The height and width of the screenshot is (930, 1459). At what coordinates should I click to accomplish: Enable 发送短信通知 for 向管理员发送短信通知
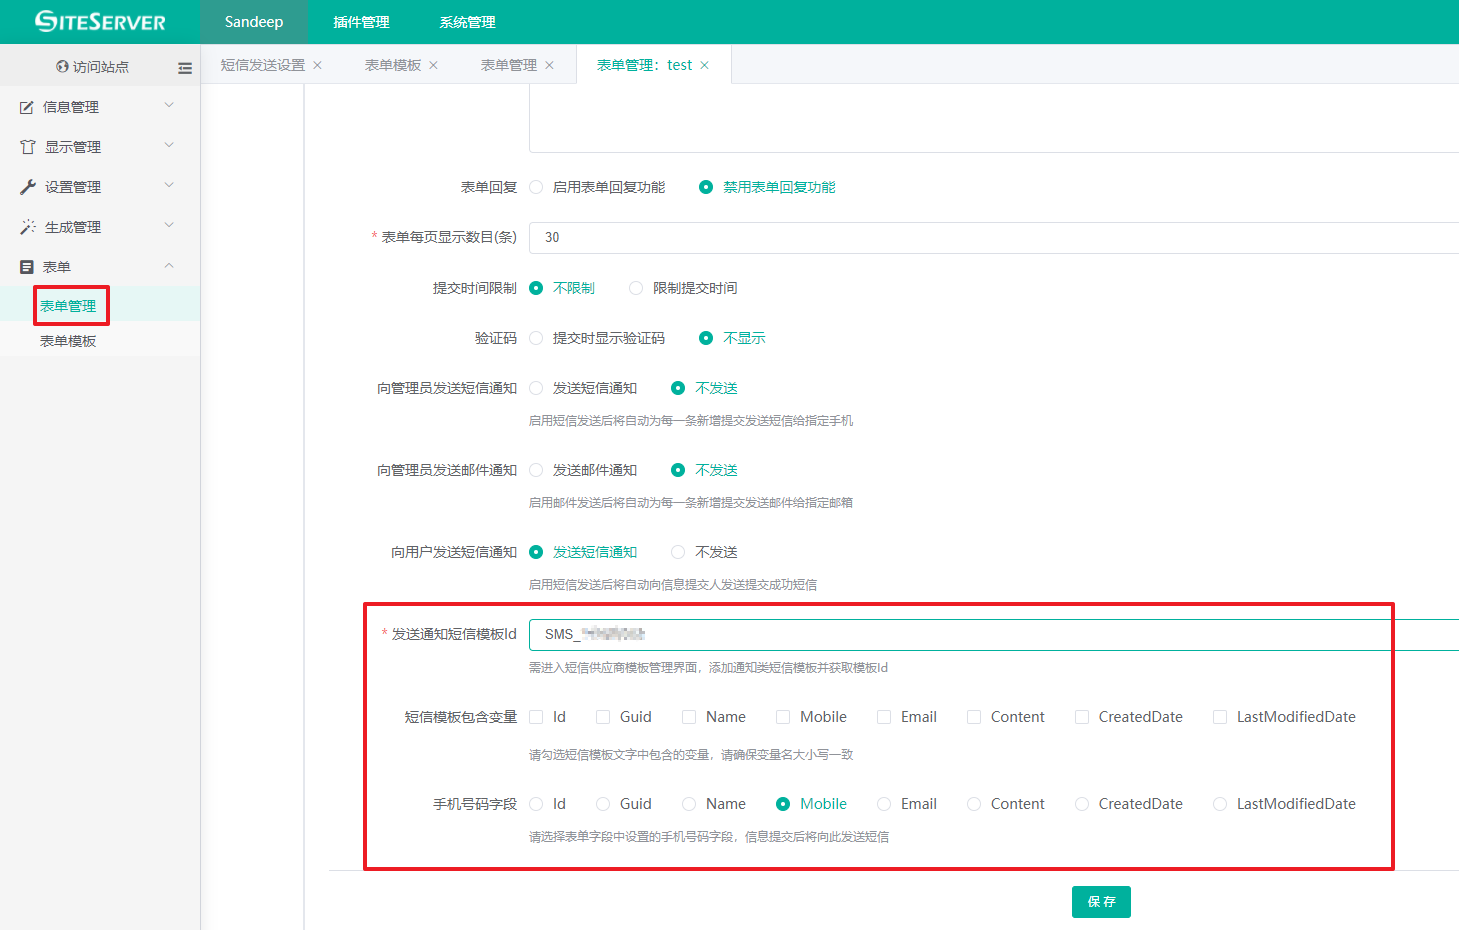click(536, 388)
